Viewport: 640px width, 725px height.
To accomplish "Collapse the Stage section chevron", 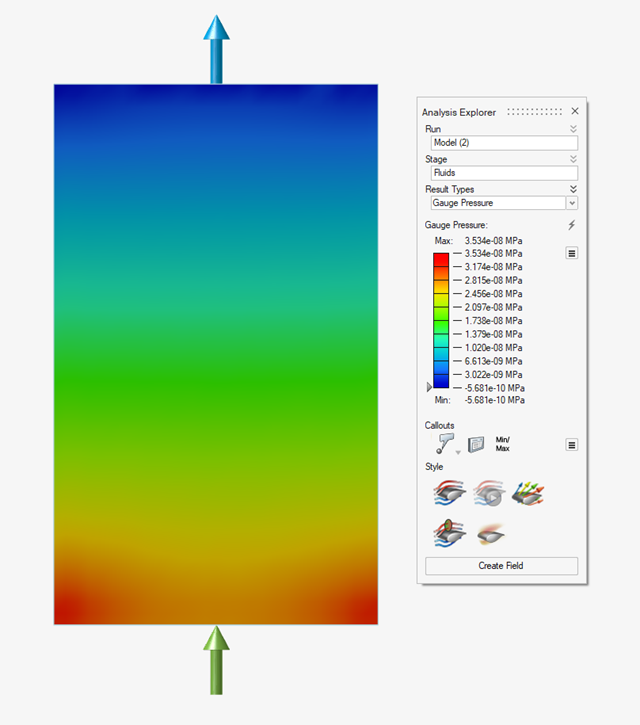I will click(573, 159).
